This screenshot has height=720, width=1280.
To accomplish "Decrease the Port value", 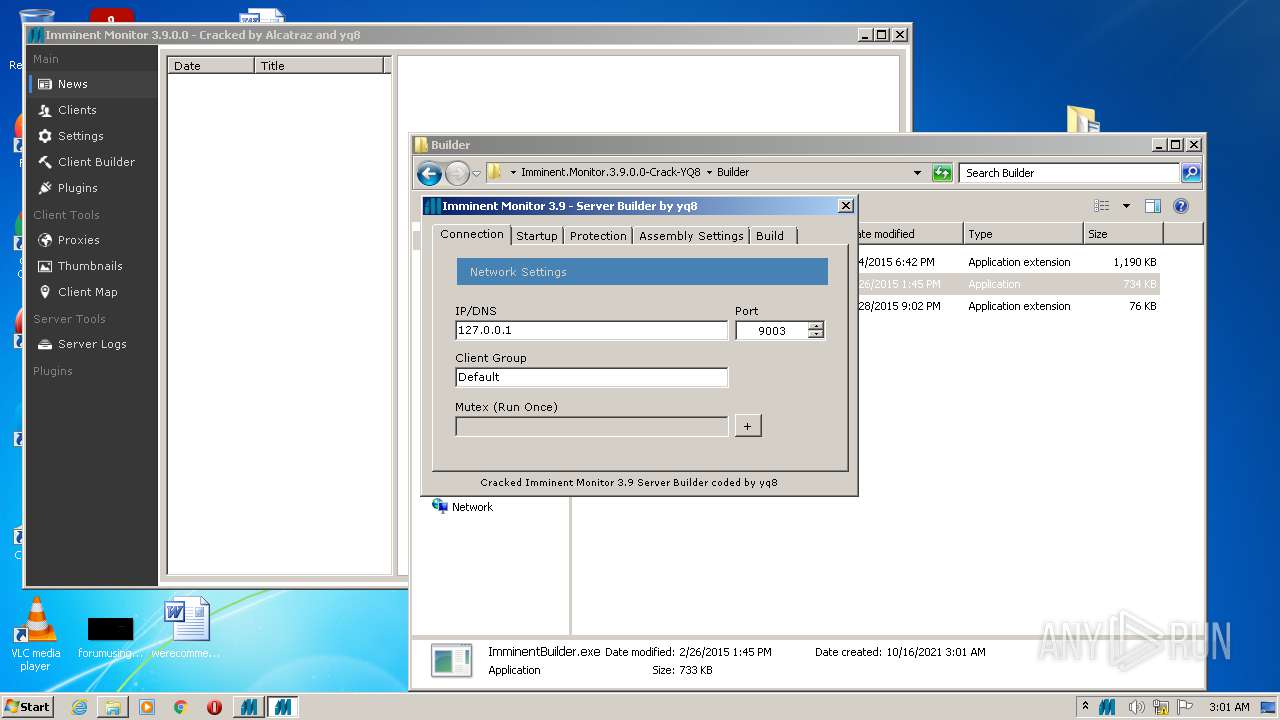I will pos(817,334).
